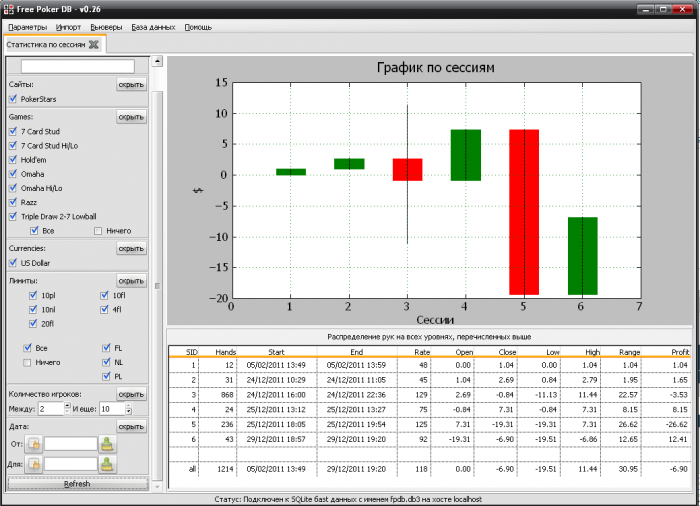Hide the Дата section
700x506 pixels.
131,427
